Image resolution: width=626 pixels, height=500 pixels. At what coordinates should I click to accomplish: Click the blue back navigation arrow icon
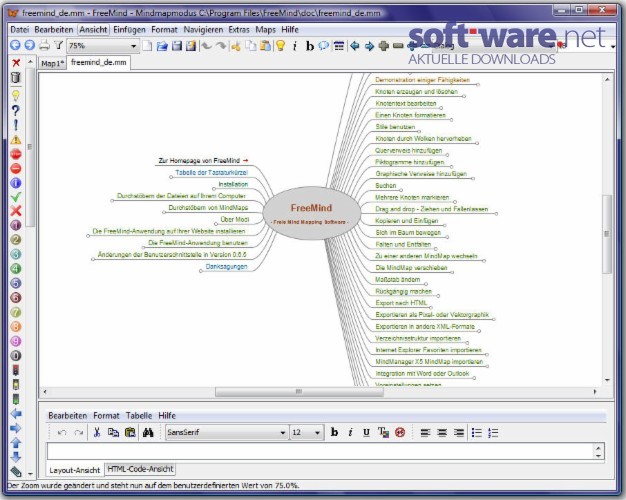coord(15,45)
